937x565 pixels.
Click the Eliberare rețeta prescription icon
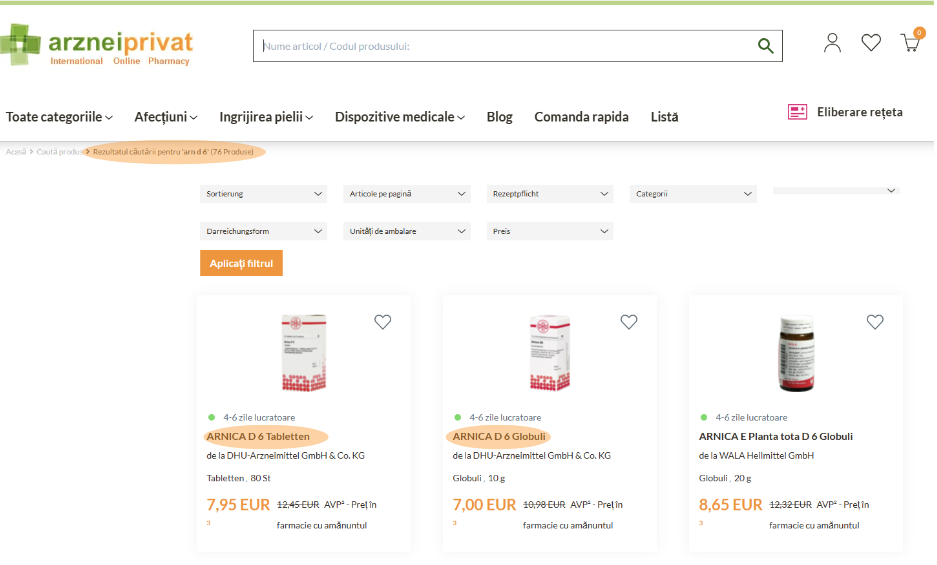pyautogui.click(x=797, y=112)
